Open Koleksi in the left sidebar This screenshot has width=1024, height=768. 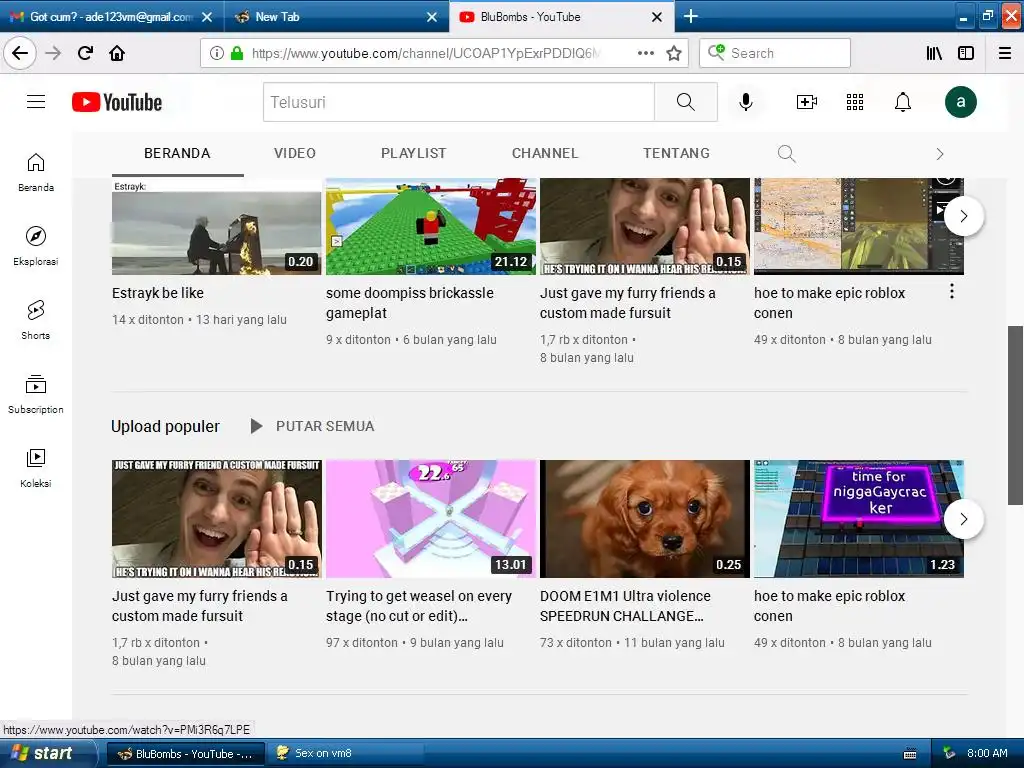coord(36,468)
